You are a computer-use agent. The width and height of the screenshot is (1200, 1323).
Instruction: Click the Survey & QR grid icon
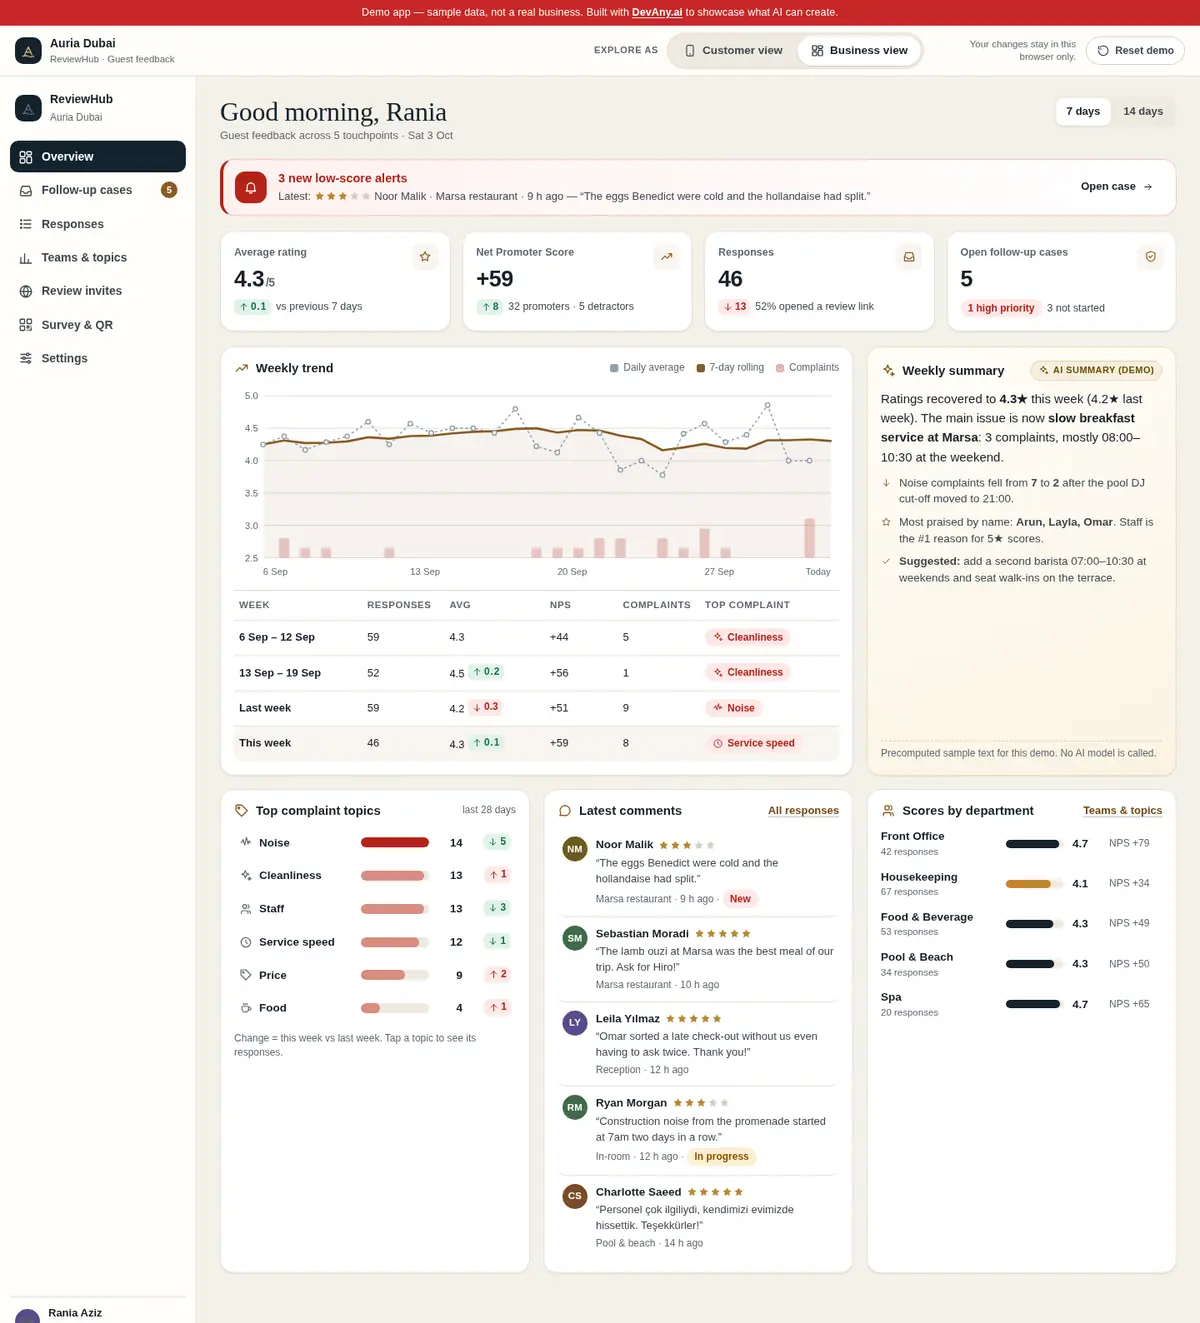click(26, 325)
